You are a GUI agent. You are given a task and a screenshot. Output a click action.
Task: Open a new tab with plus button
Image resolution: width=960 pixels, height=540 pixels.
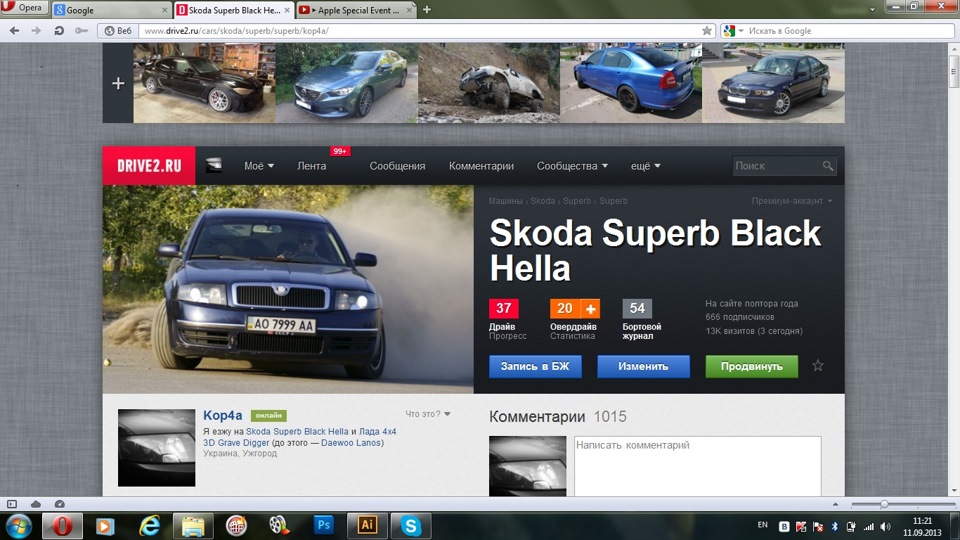[x=427, y=10]
